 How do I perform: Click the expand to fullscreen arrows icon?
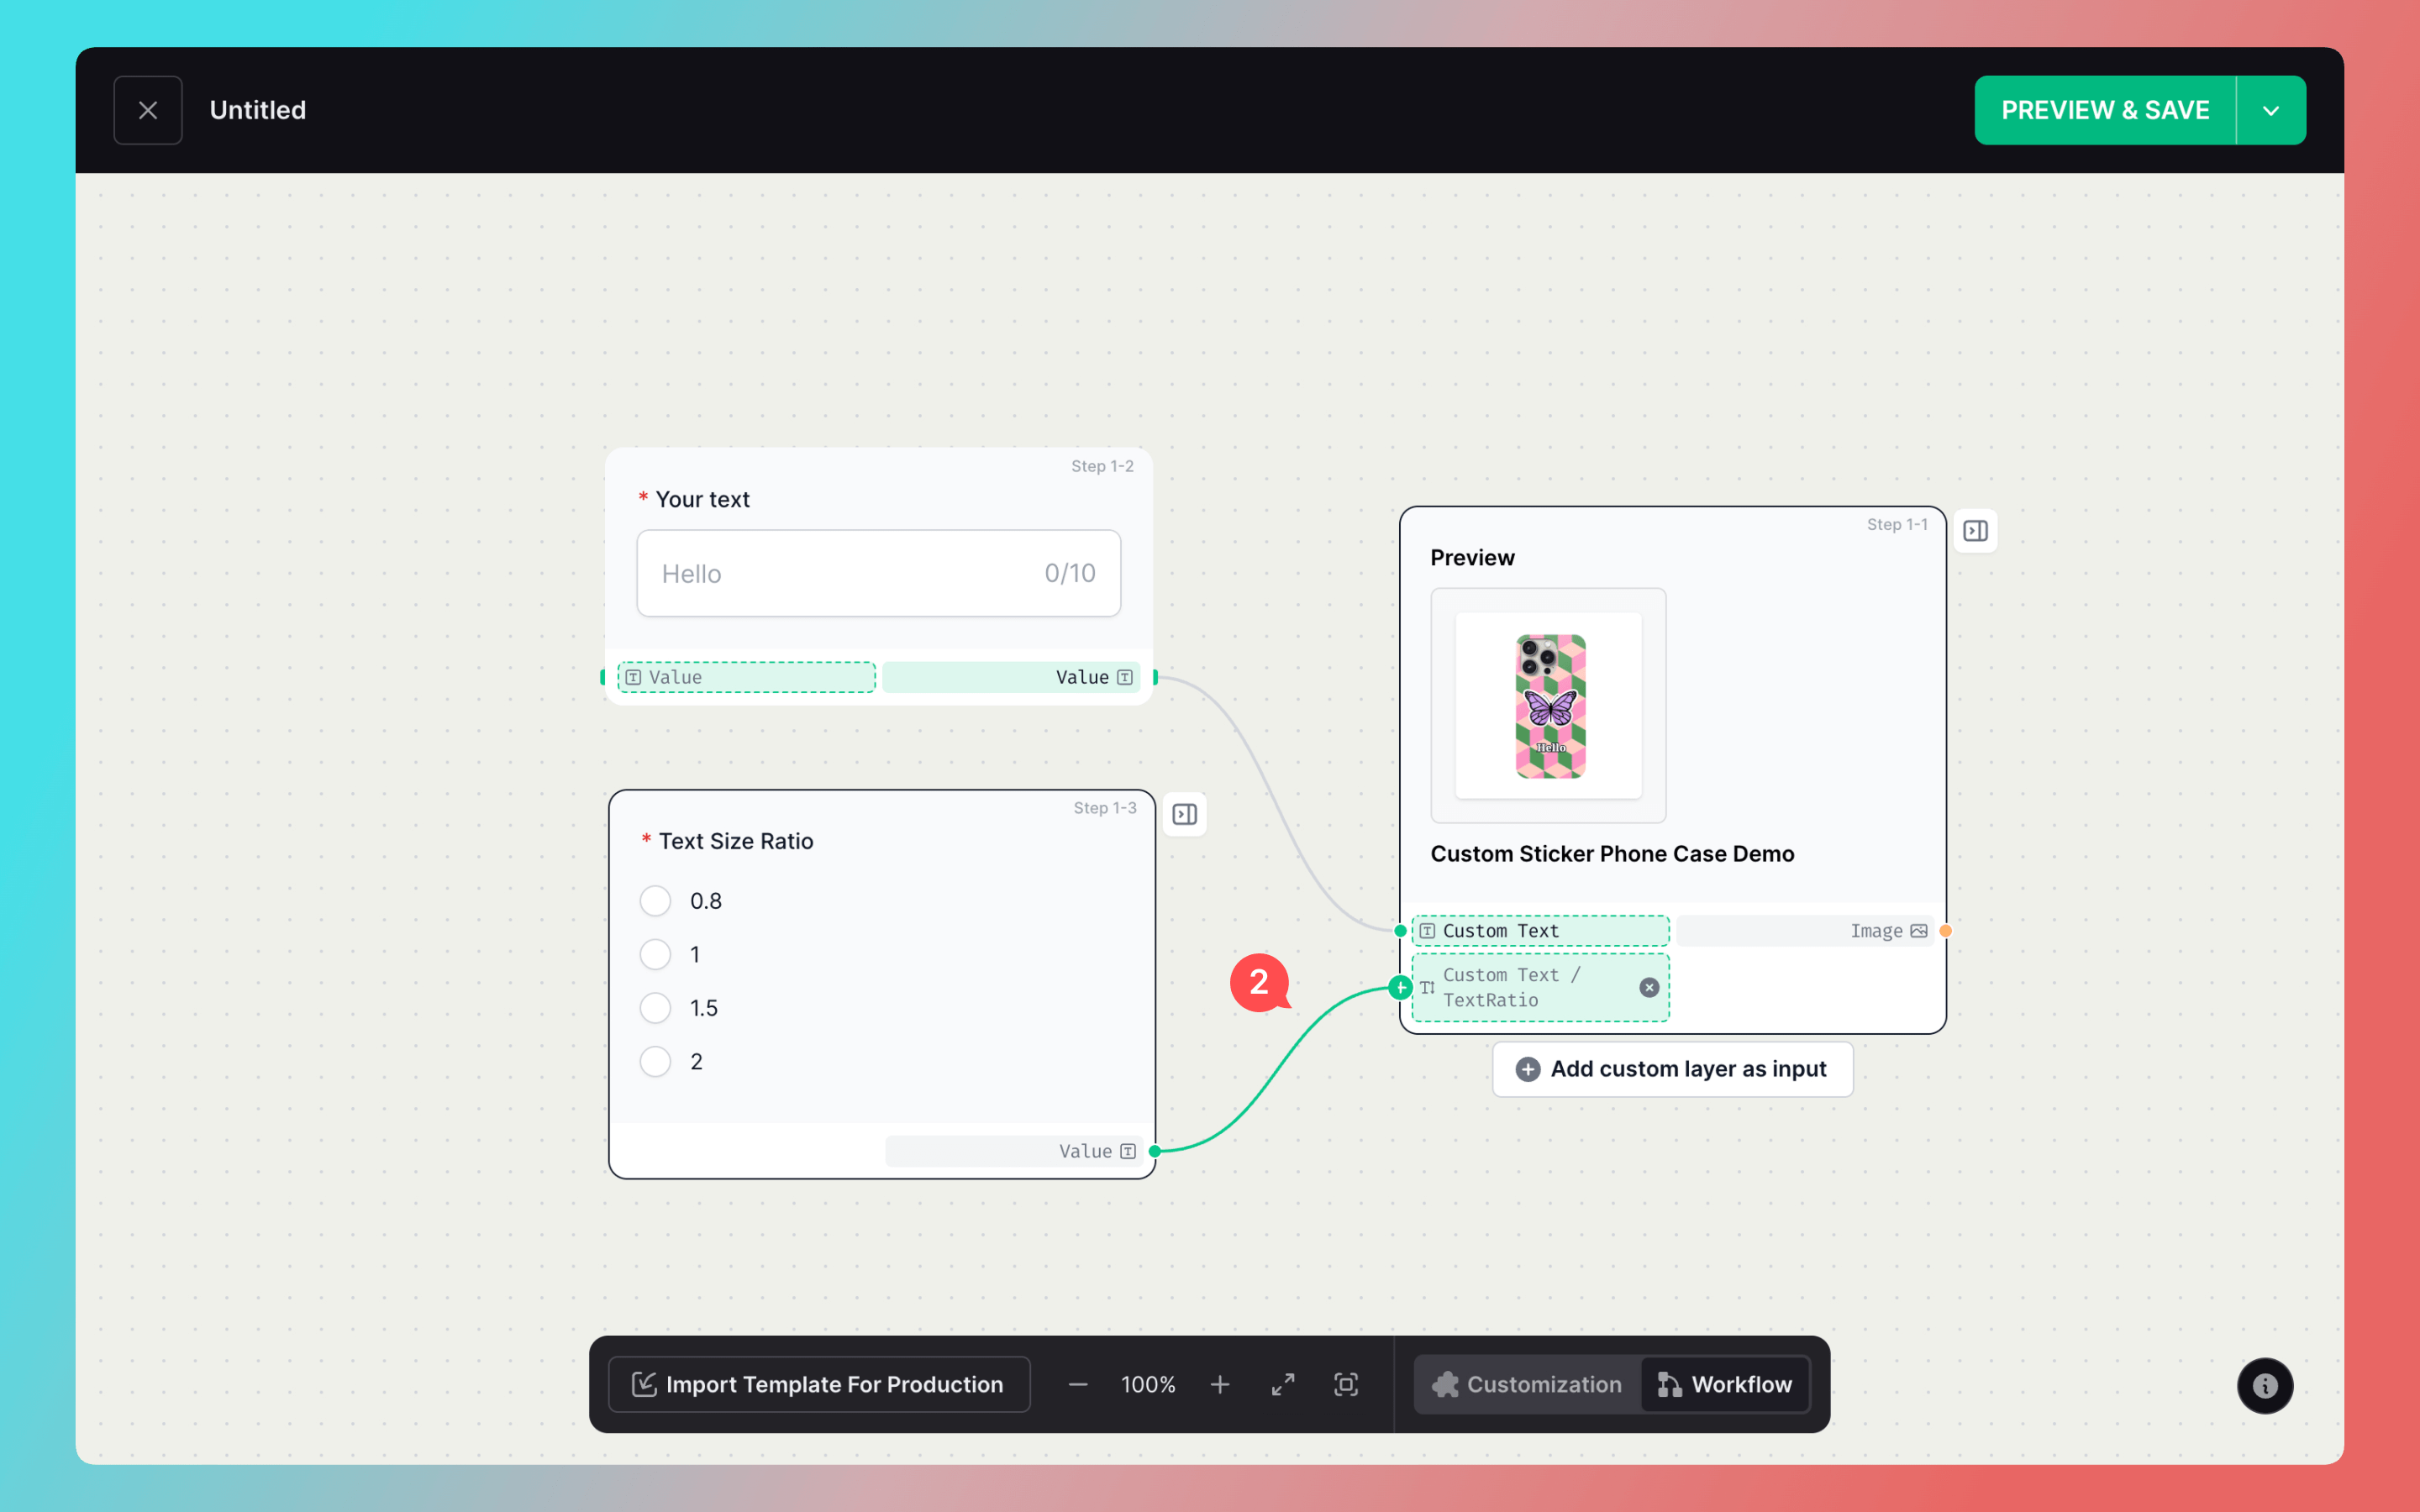click(x=1283, y=1384)
